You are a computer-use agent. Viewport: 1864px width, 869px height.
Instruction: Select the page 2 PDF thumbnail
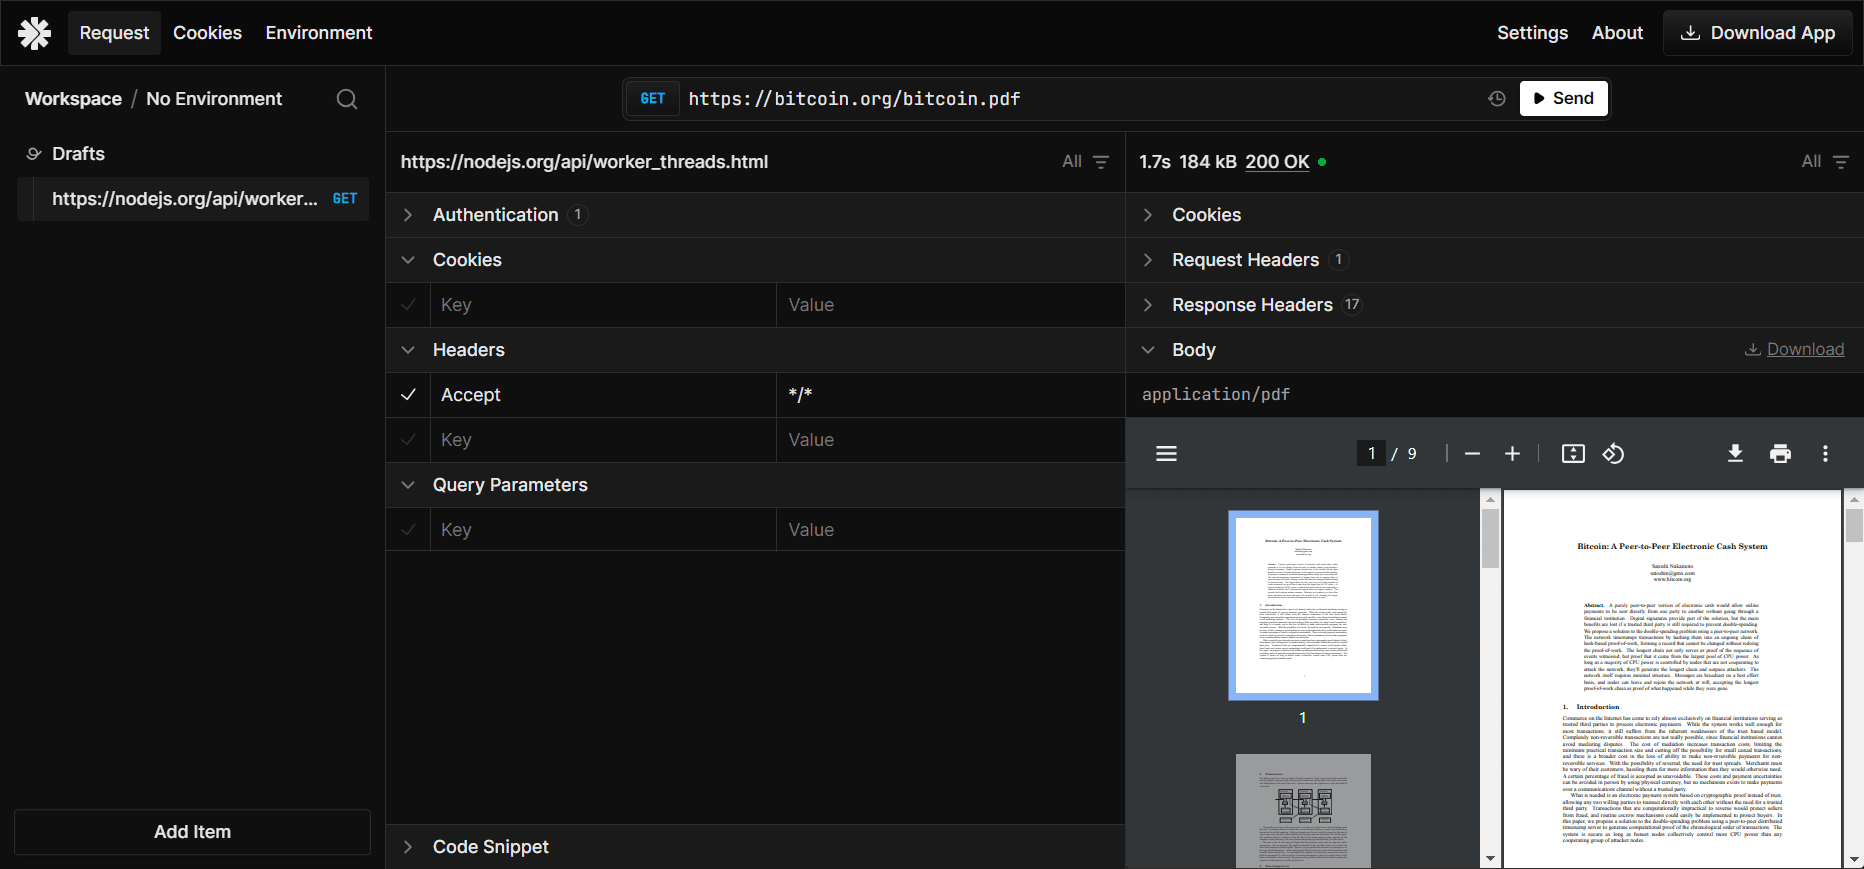(1303, 811)
